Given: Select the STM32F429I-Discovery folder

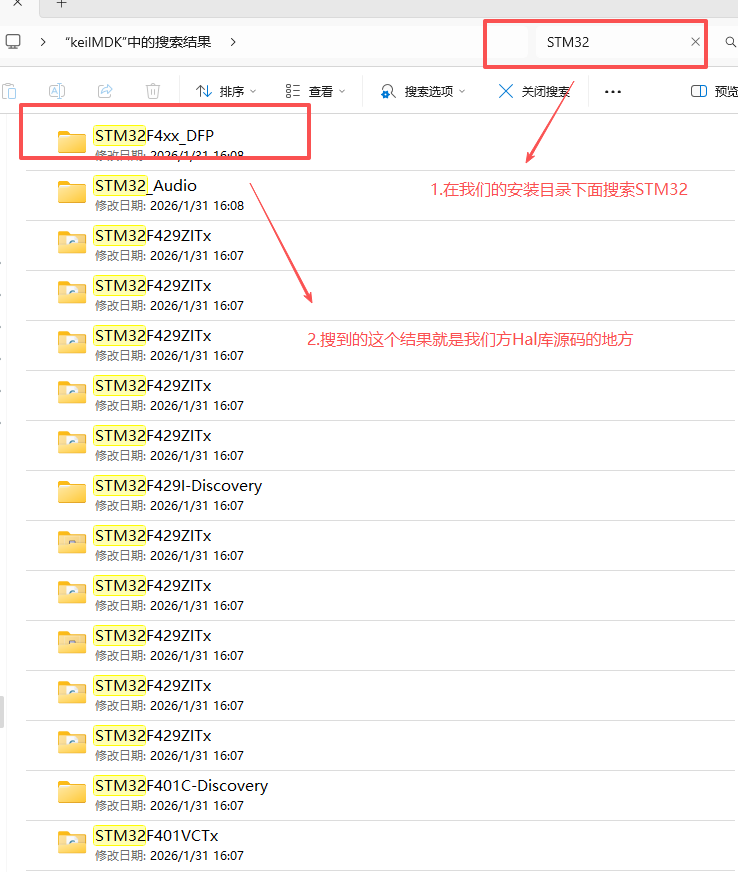Looking at the screenshot, I should click(x=178, y=486).
